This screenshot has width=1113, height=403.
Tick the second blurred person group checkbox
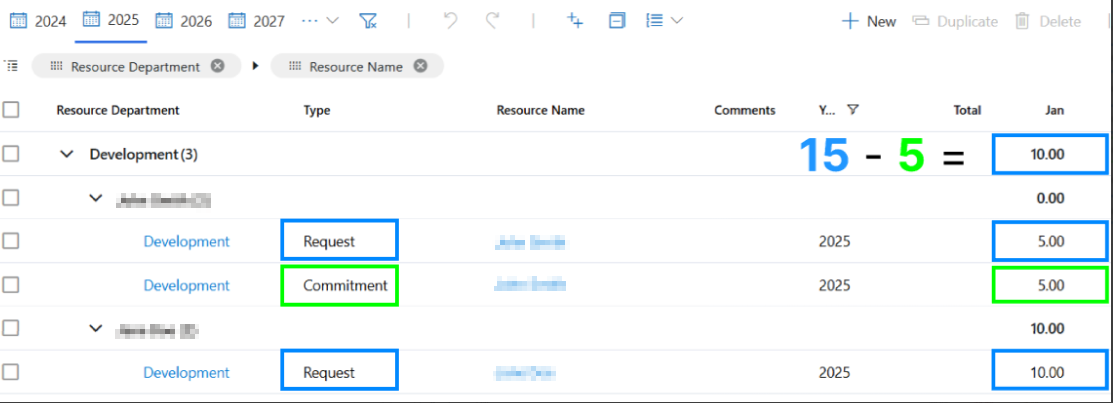[x=11, y=329]
